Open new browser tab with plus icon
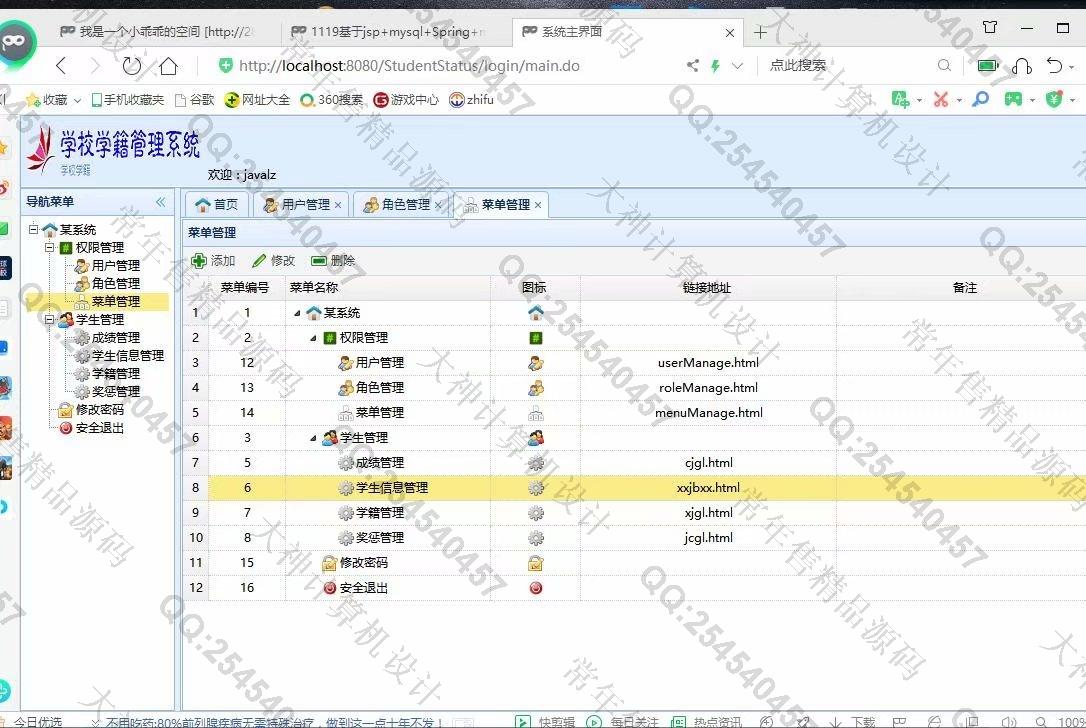This screenshot has height=728, width=1086. coord(760,32)
